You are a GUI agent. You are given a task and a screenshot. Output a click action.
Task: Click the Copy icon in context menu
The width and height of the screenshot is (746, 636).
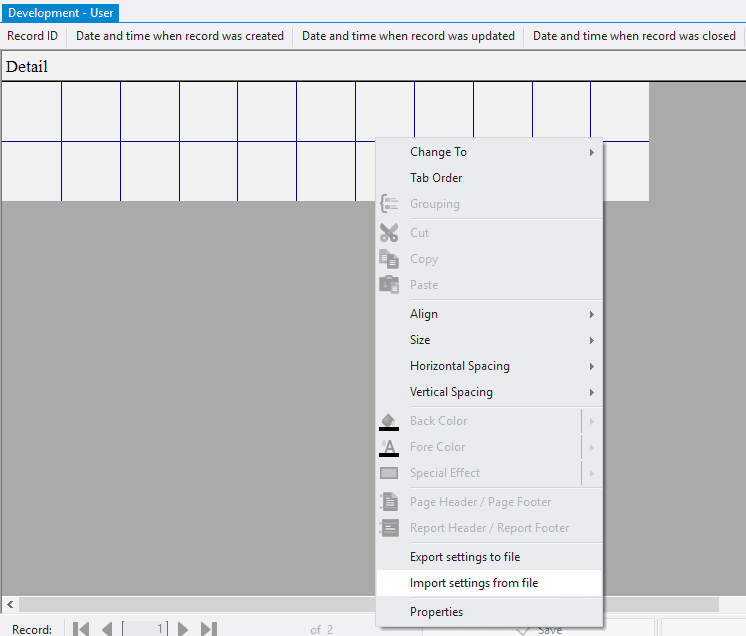[389, 259]
